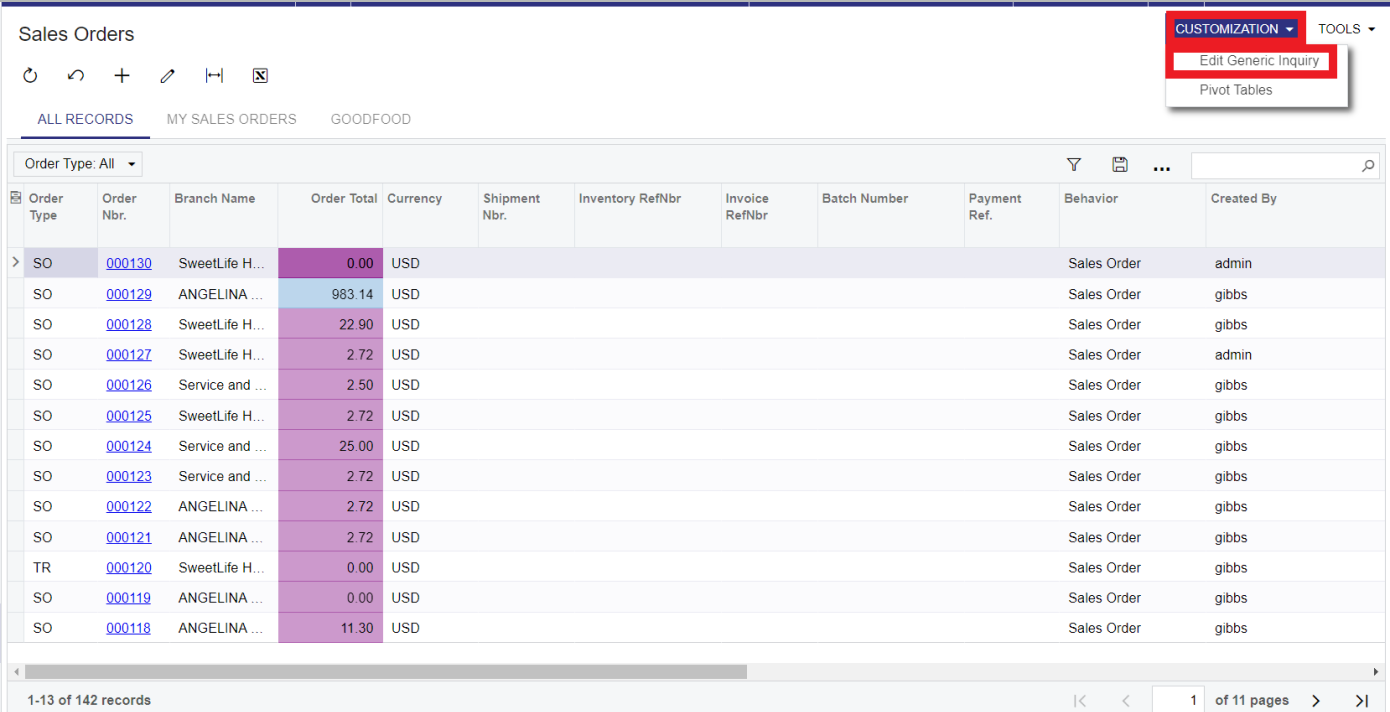This screenshot has width=1390, height=712.
Task: Add a new sales order record
Action: pos(121,75)
